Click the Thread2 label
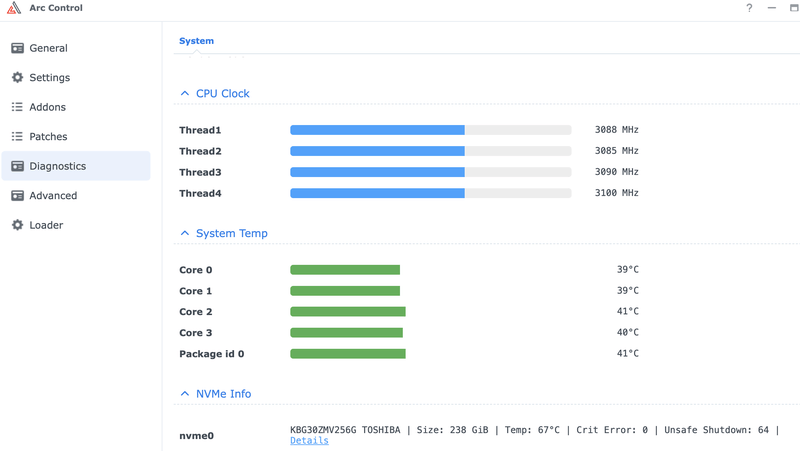Viewport: 800px width, 451px height. pos(200,151)
